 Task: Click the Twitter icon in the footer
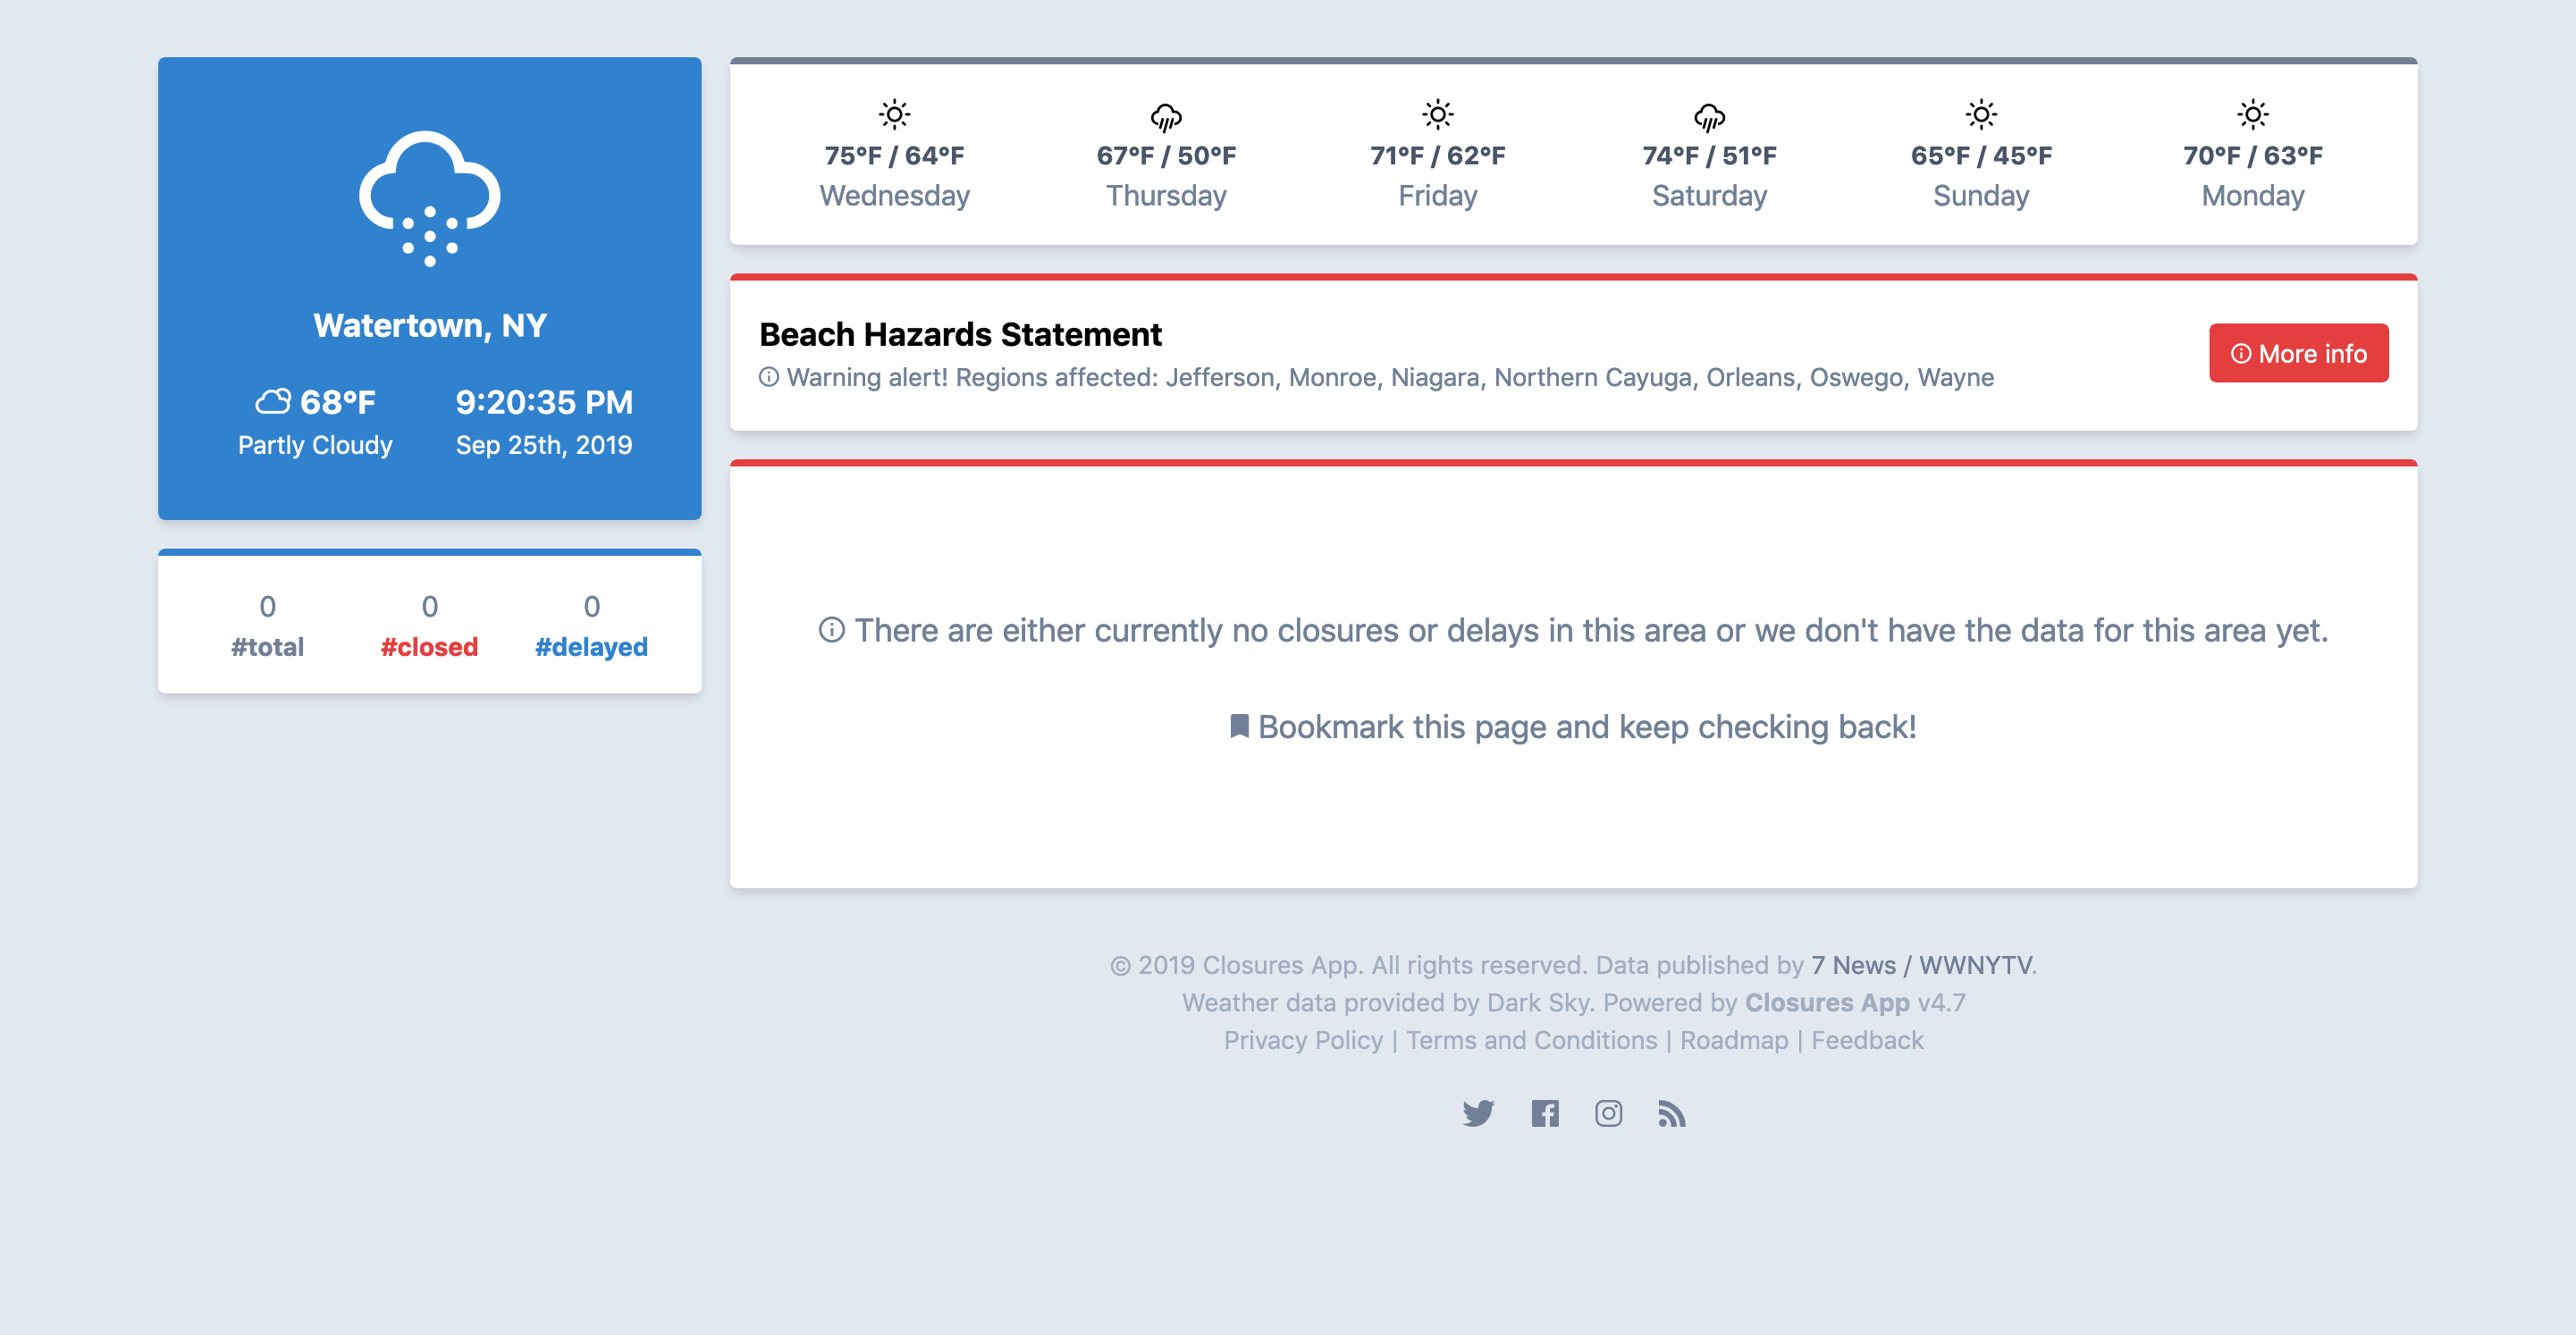click(x=1480, y=1113)
